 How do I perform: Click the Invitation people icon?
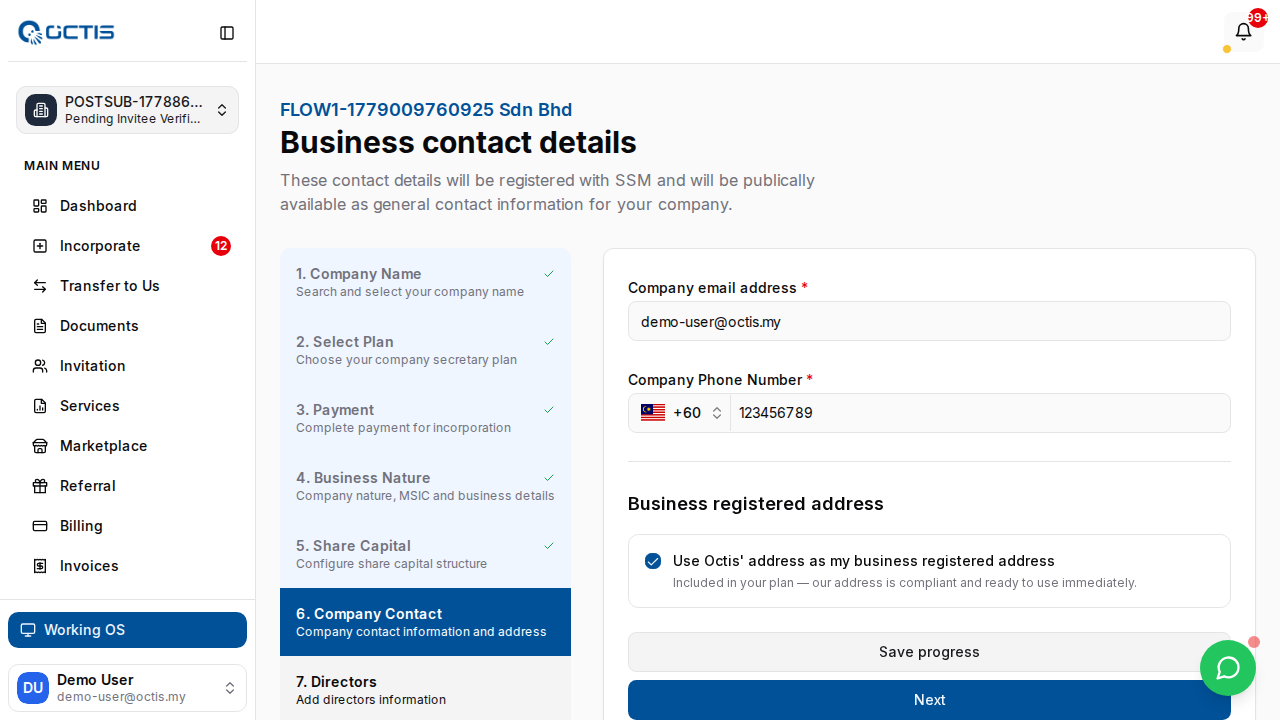pyautogui.click(x=40, y=366)
